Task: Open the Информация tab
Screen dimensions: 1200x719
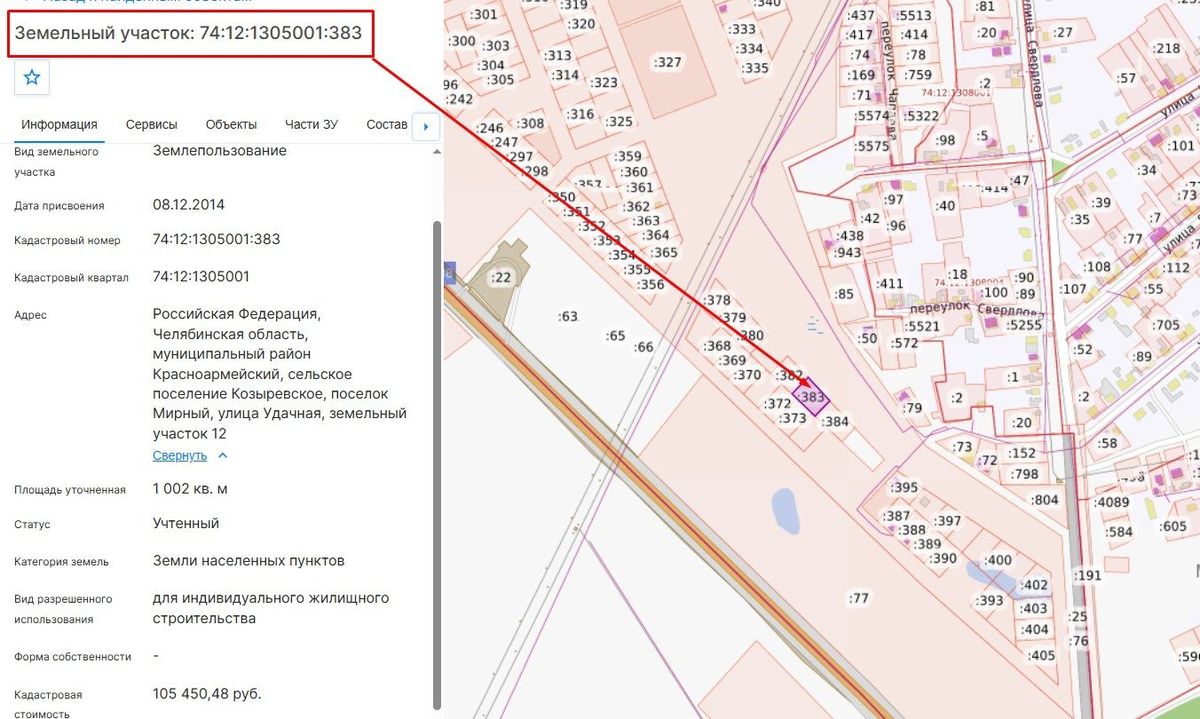Action: click(60, 125)
